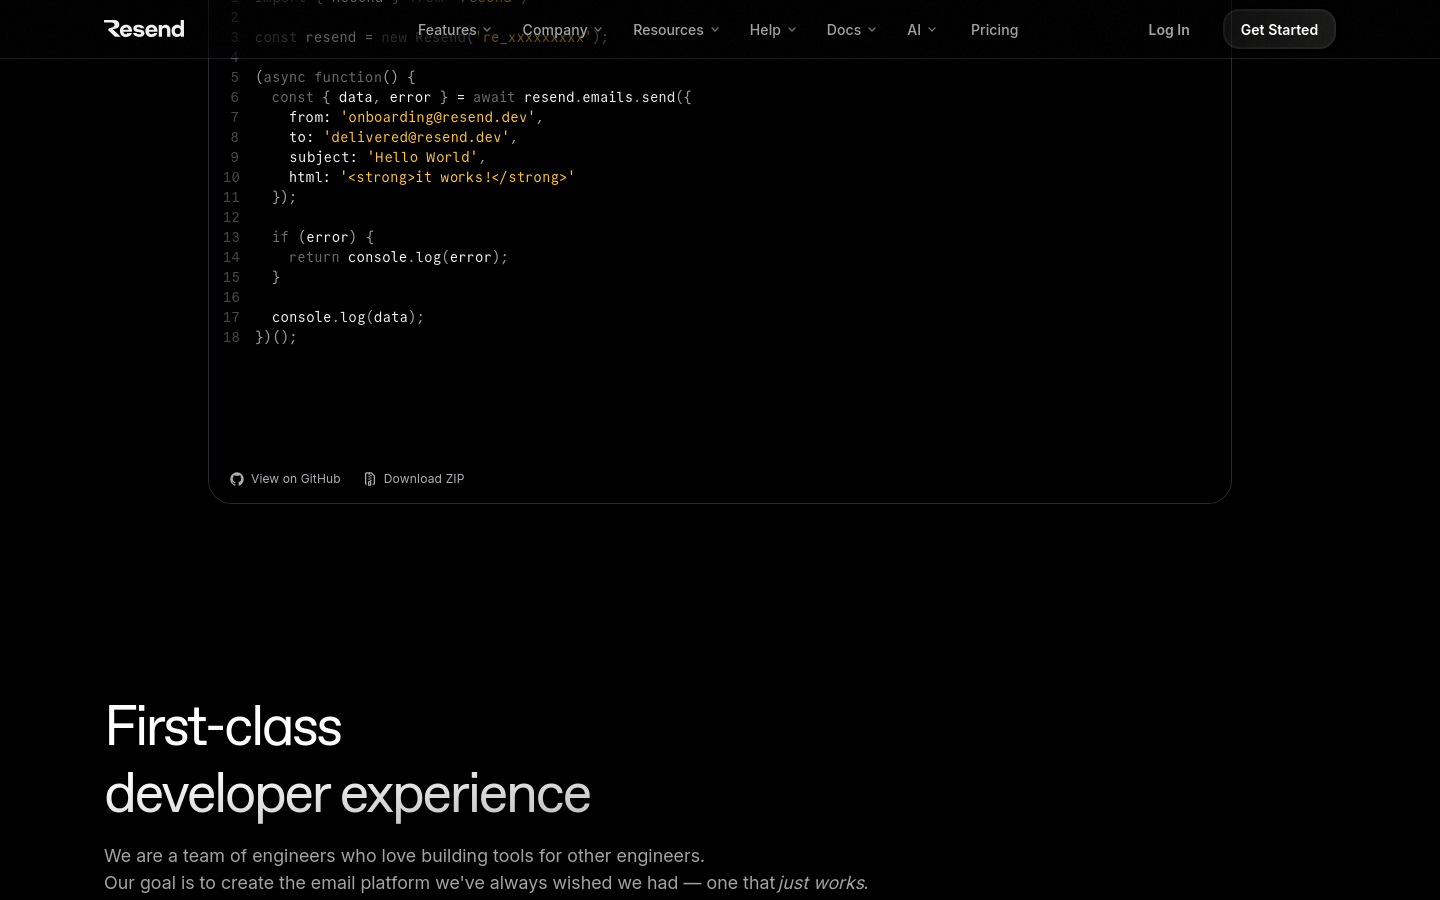This screenshot has width=1440, height=900.
Task: Go to the Pricing page
Action: point(994,30)
